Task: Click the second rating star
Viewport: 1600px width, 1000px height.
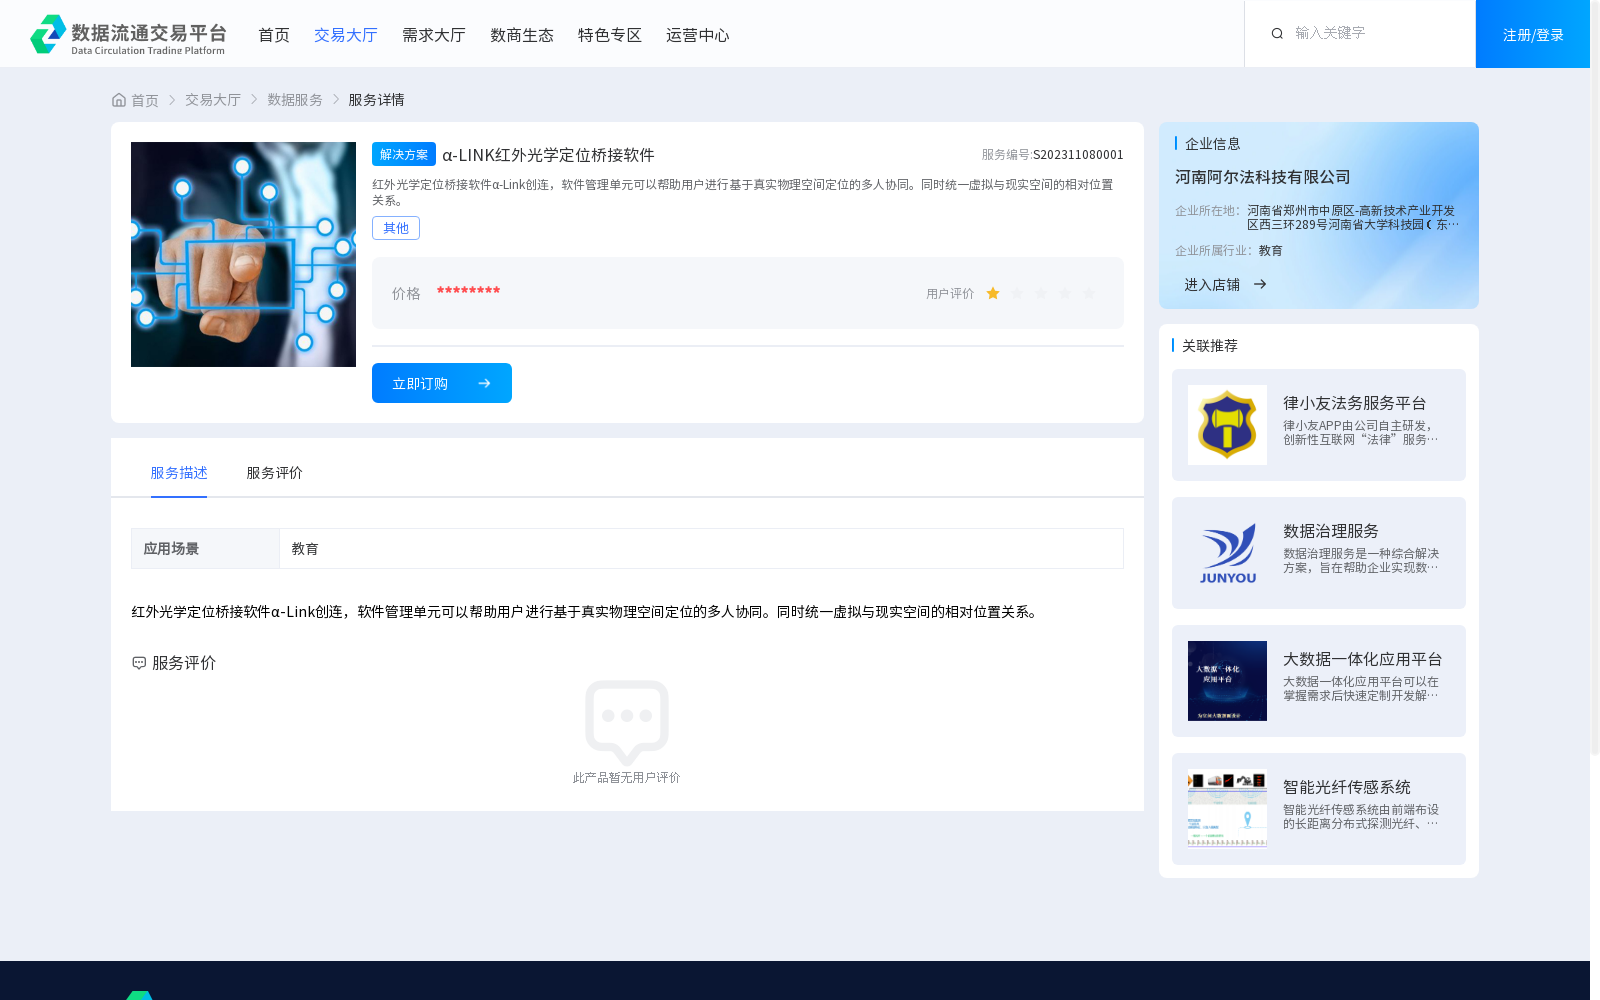Action: click(x=1017, y=293)
